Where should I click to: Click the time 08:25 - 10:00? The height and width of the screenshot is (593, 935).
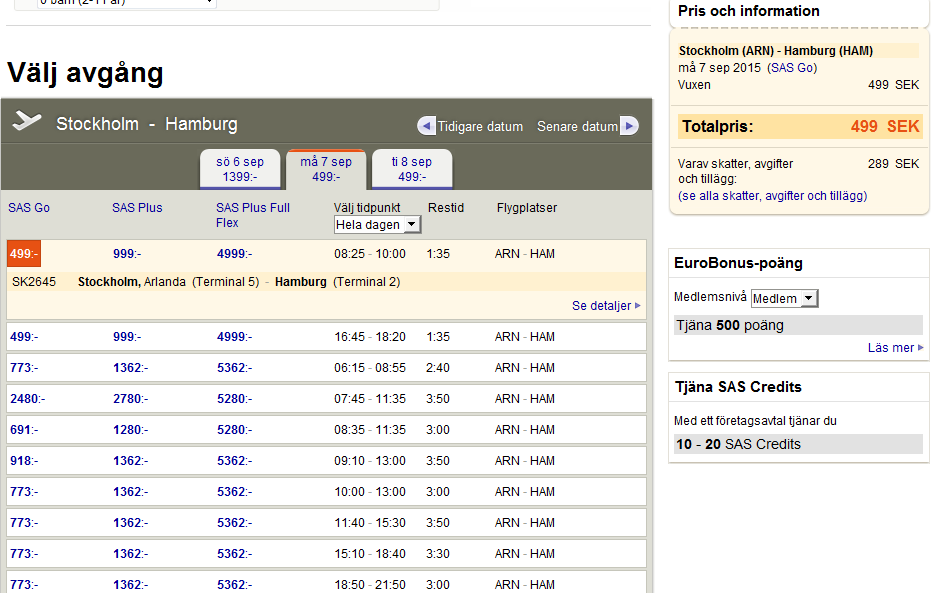point(370,254)
